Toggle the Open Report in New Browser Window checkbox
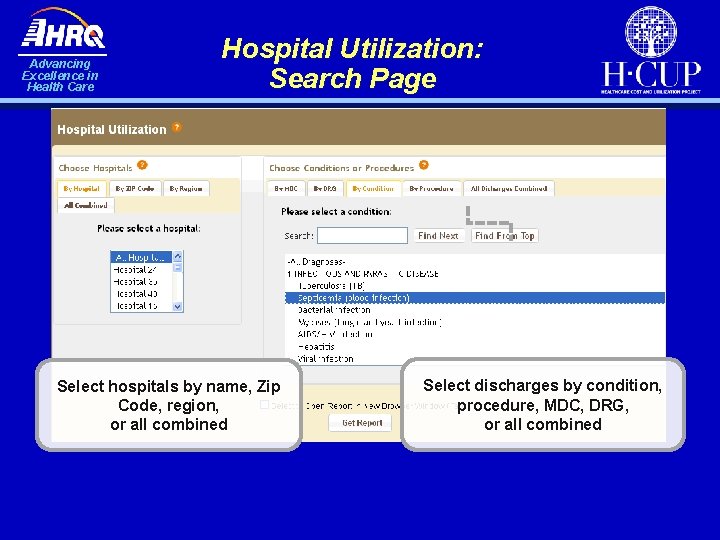720x540 pixels. pyautogui.click(x=264, y=405)
